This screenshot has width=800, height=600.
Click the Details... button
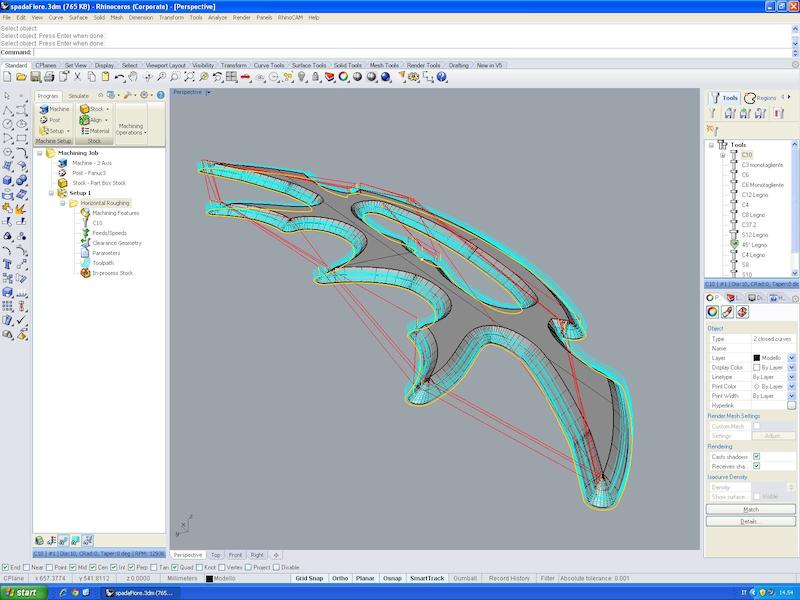pos(751,521)
